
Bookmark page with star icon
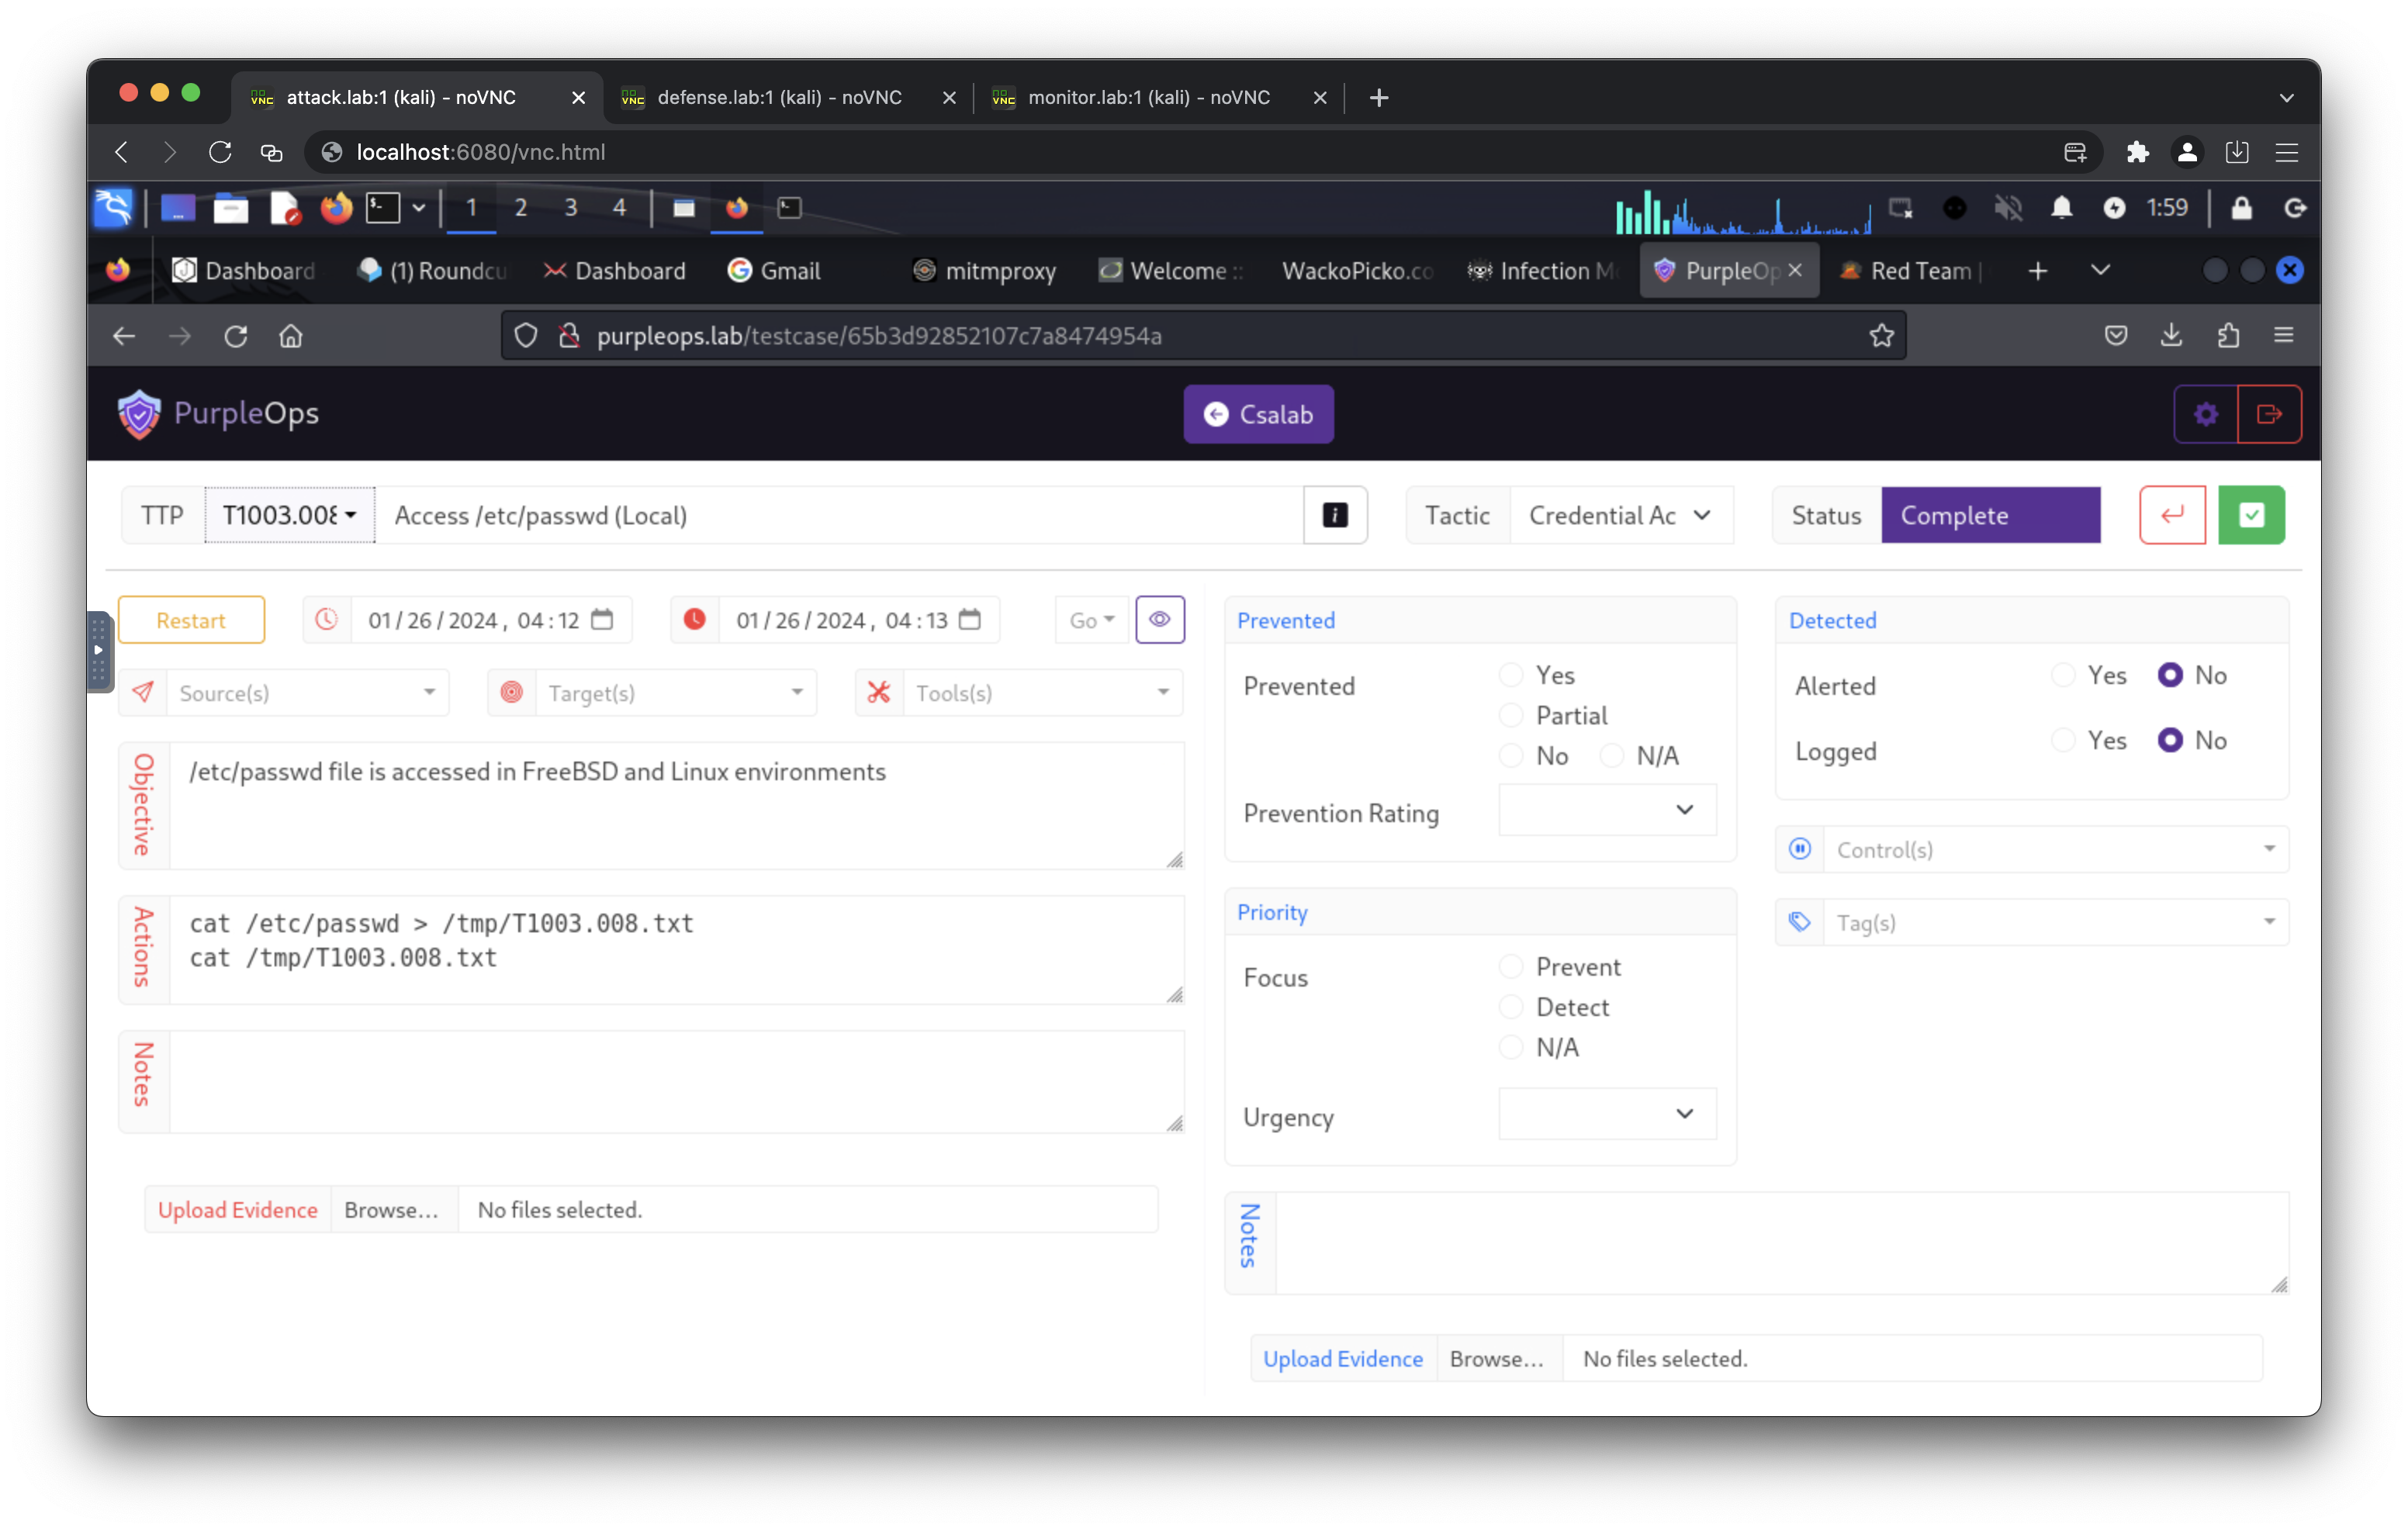pyautogui.click(x=1881, y=336)
